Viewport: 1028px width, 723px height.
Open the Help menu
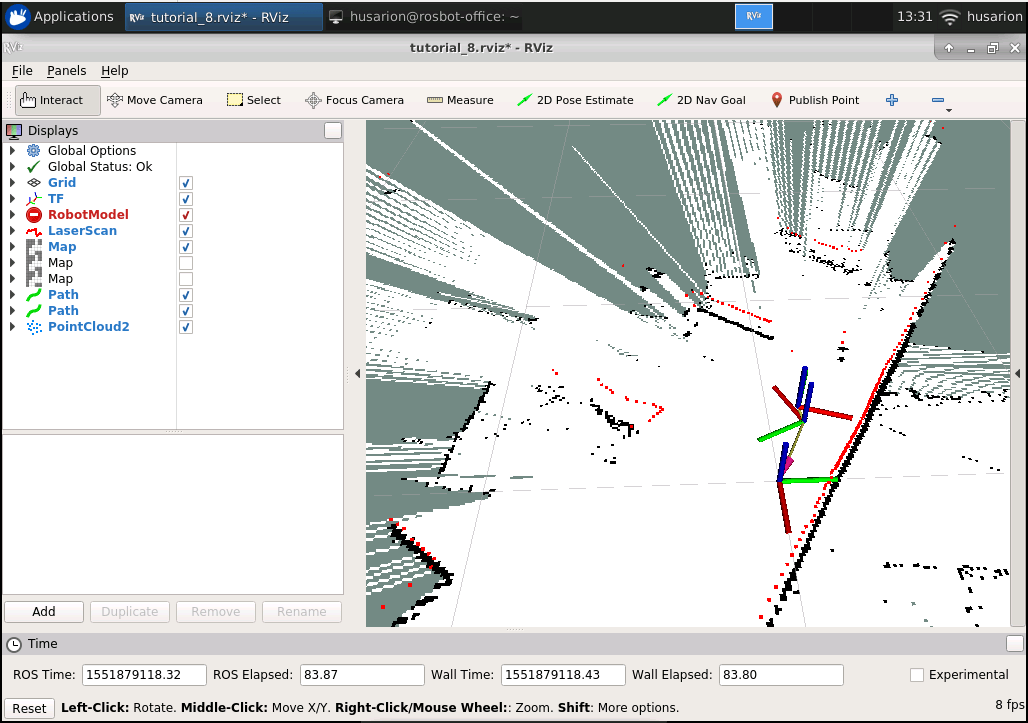pos(115,71)
